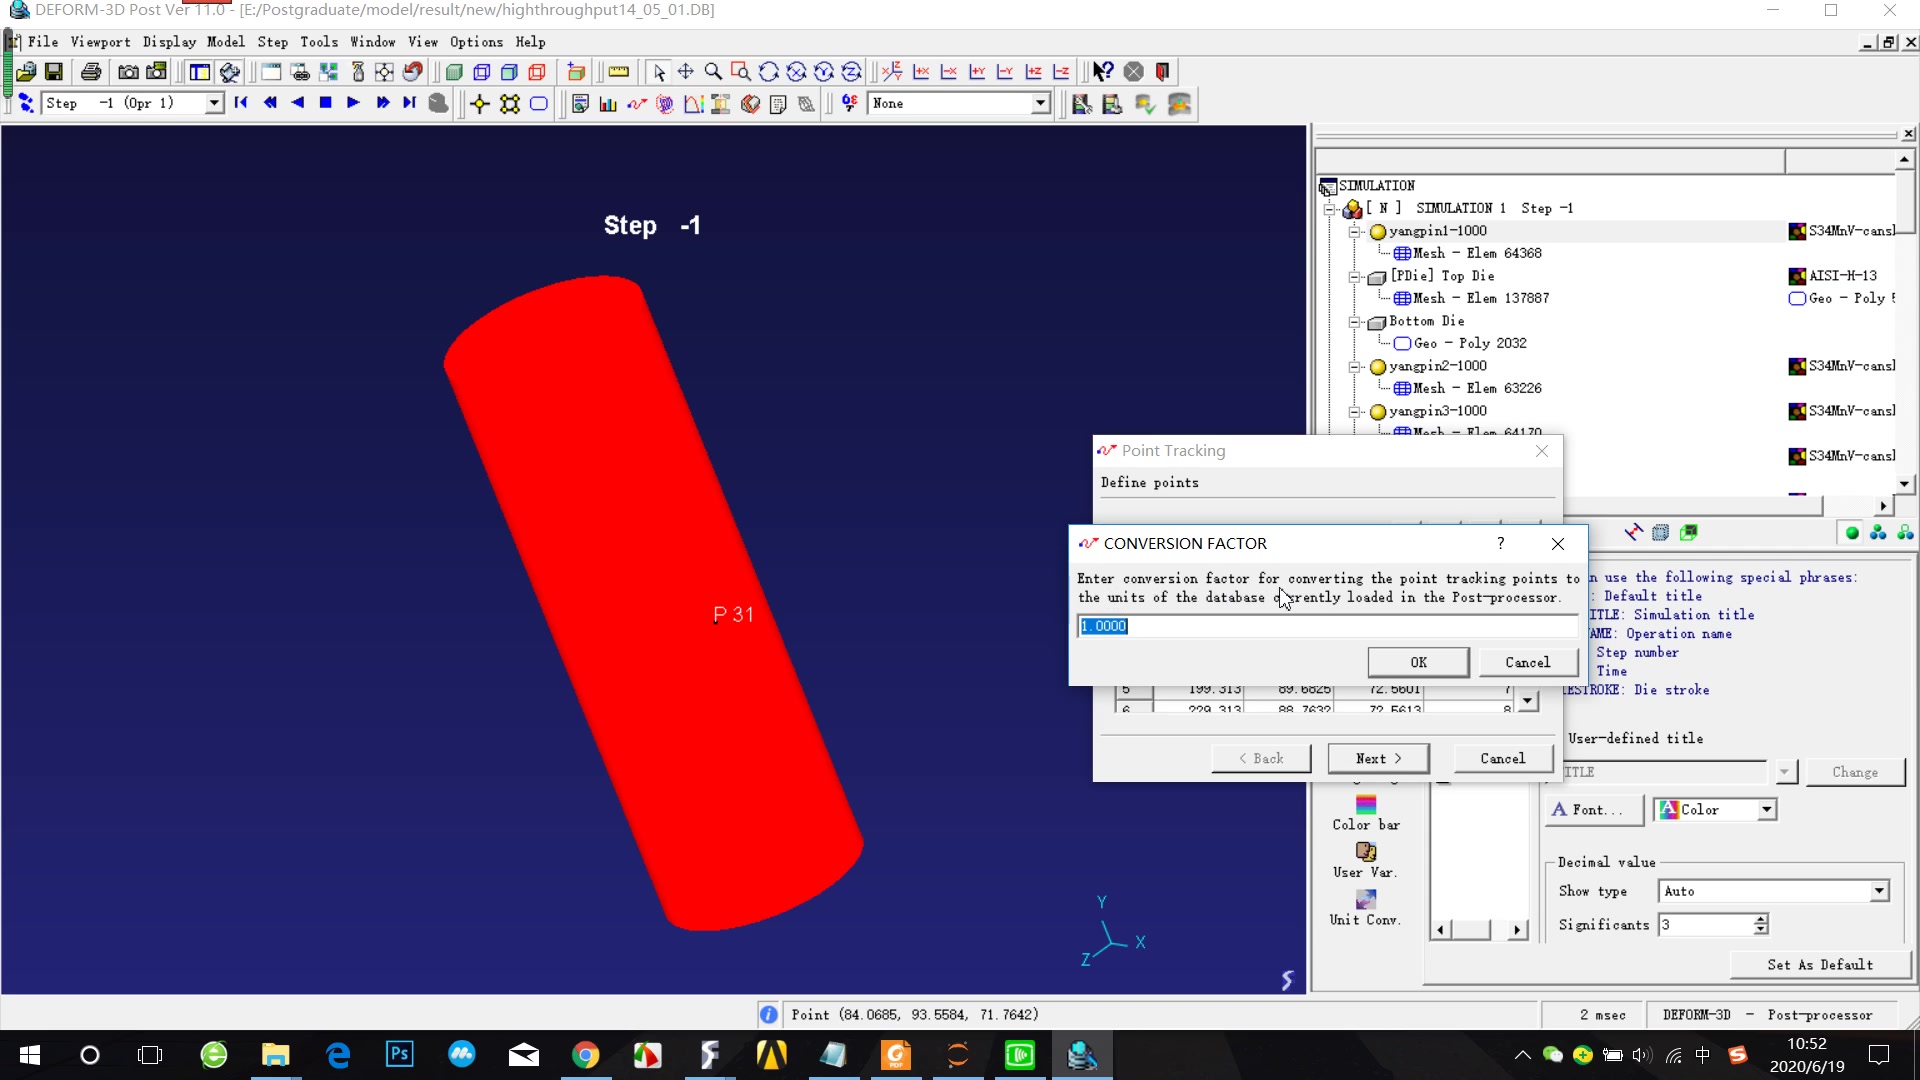Click the Next button in Point Tracking
The width and height of the screenshot is (1920, 1080).
[1378, 758]
